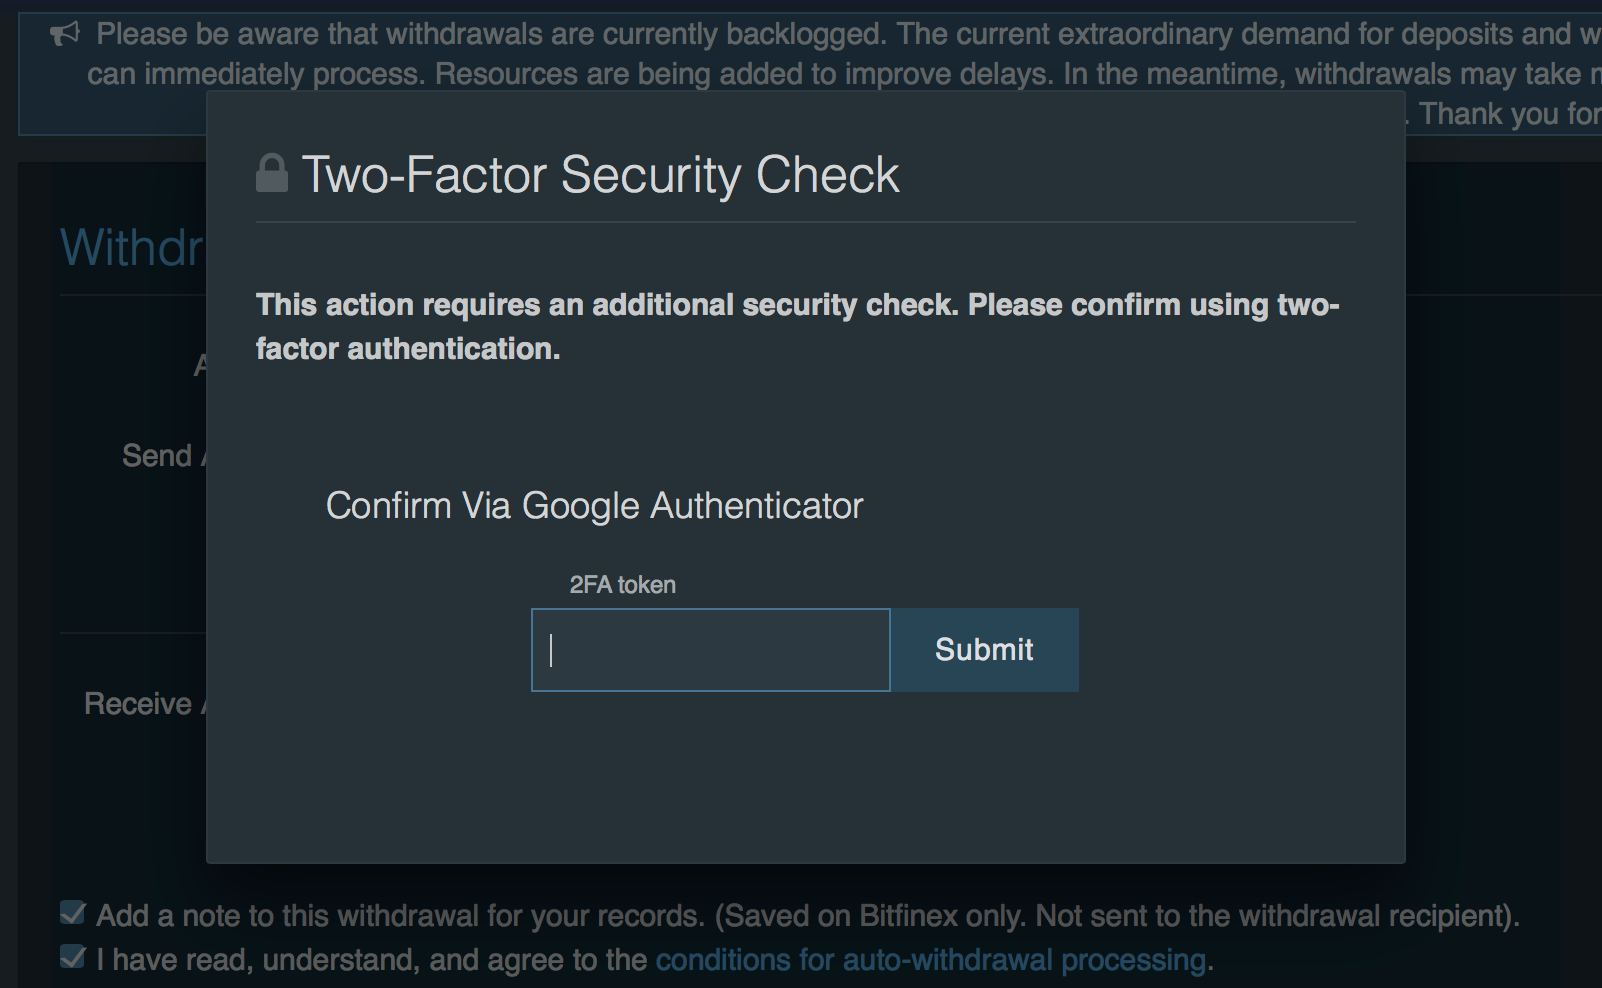Toggle the auto-withdrawal conditions agreement checkbox
The image size is (1602, 988).
(73, 957)
